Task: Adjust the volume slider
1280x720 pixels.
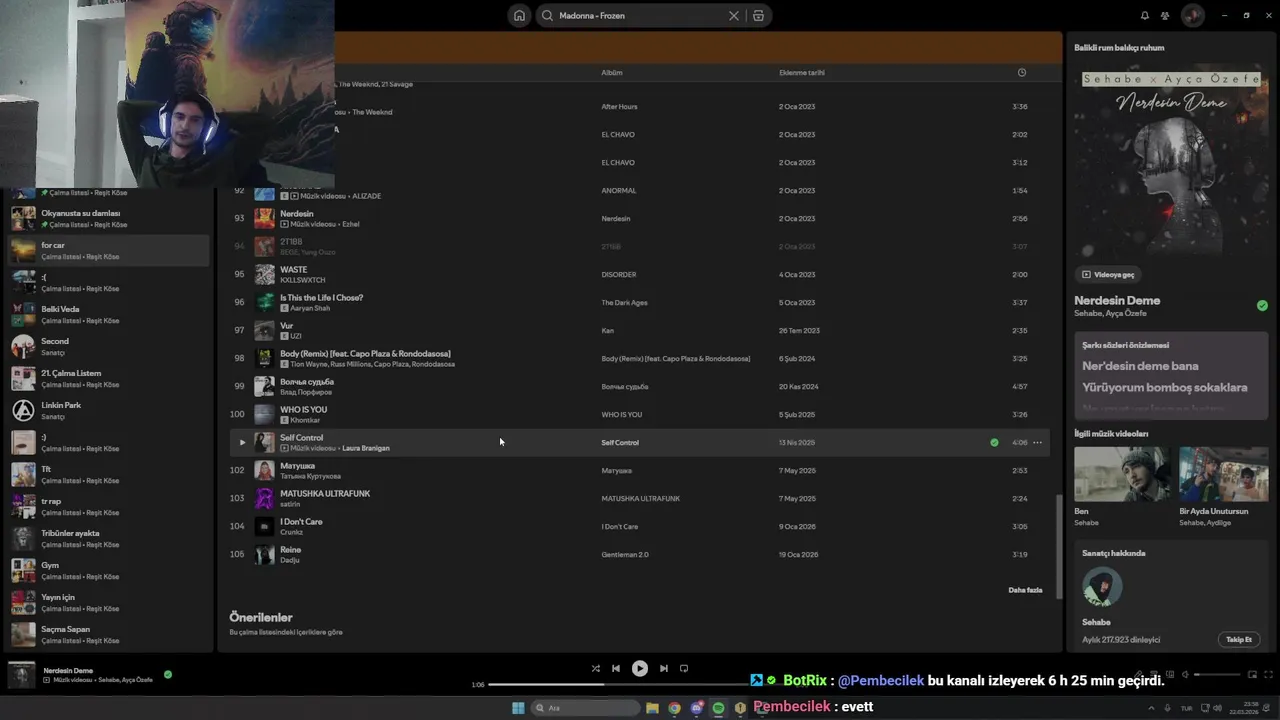Action: click(1217, 675)
